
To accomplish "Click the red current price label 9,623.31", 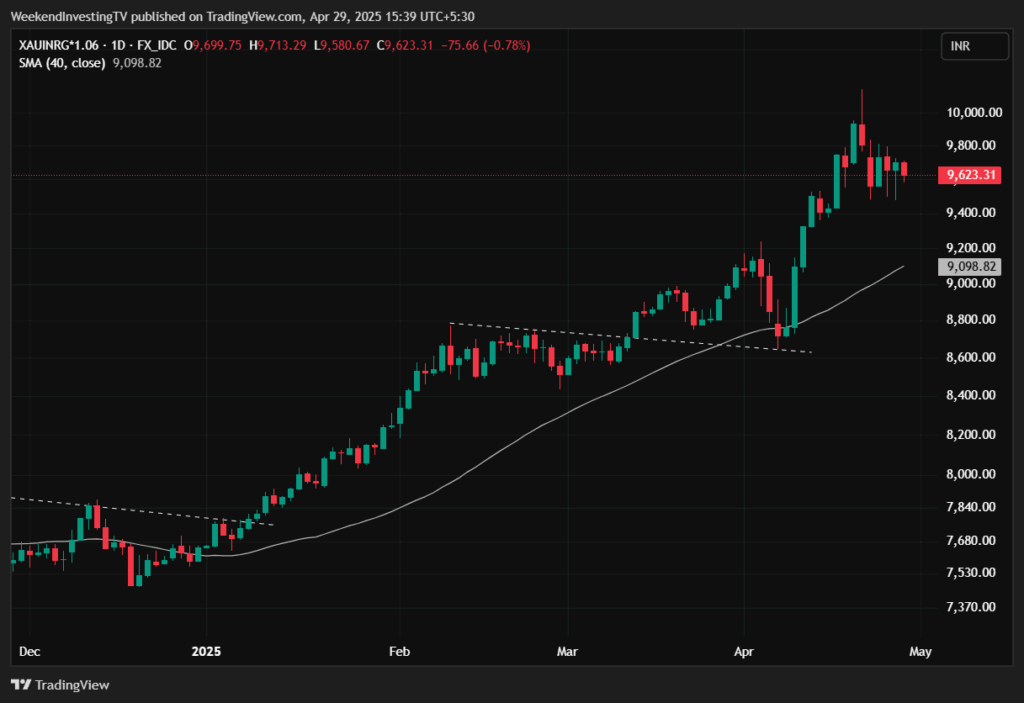I will pos(970,174).
